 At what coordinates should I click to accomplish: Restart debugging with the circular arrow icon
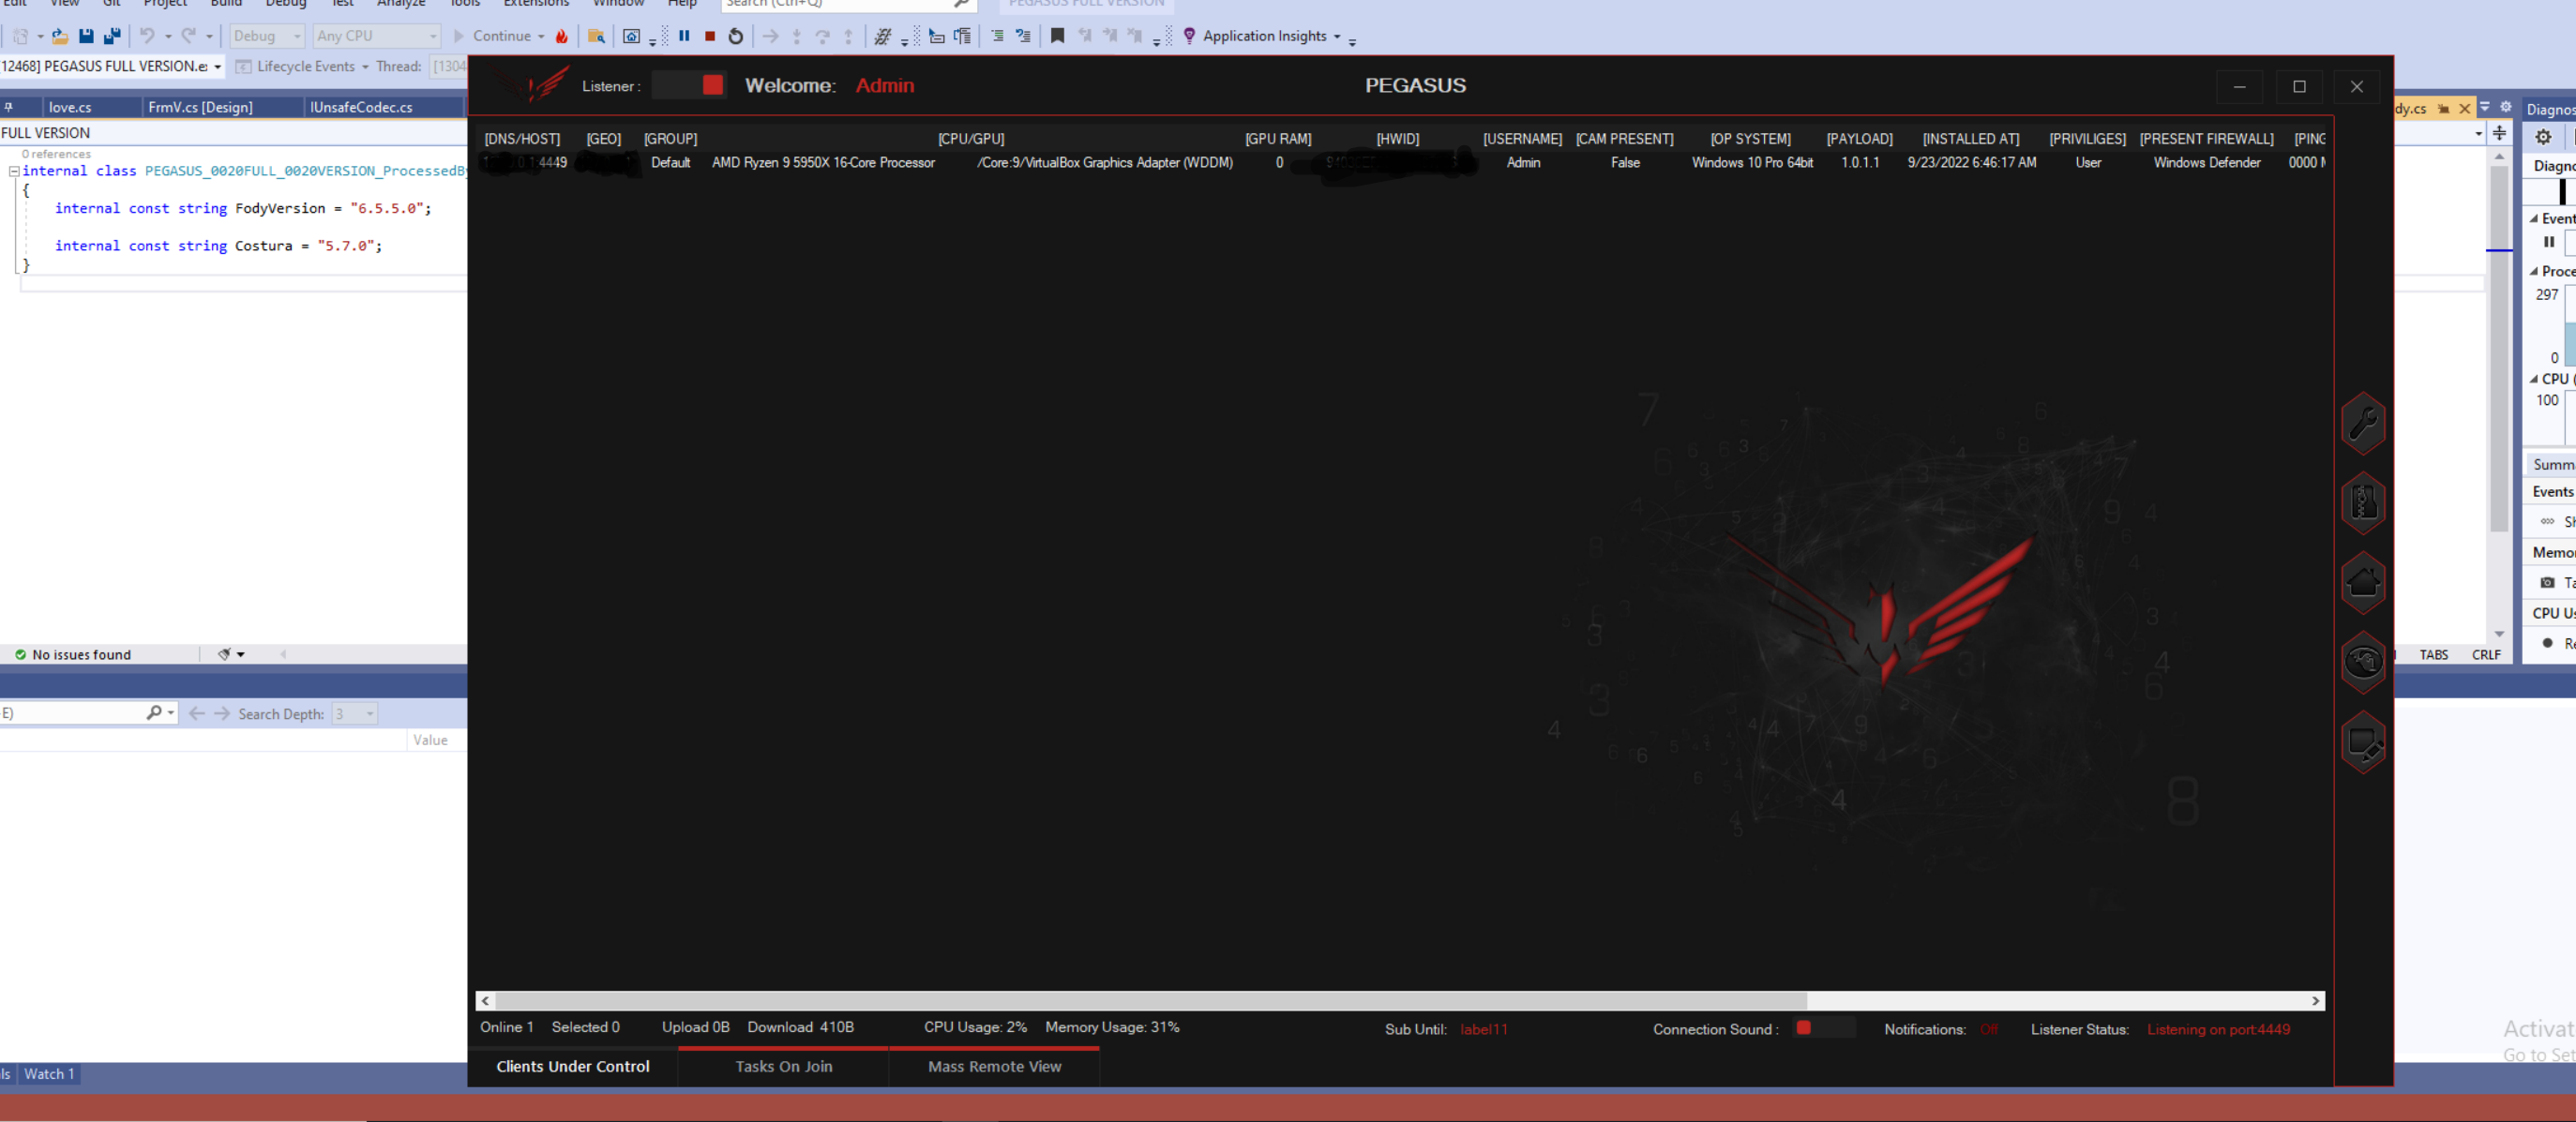click(736, 36)
